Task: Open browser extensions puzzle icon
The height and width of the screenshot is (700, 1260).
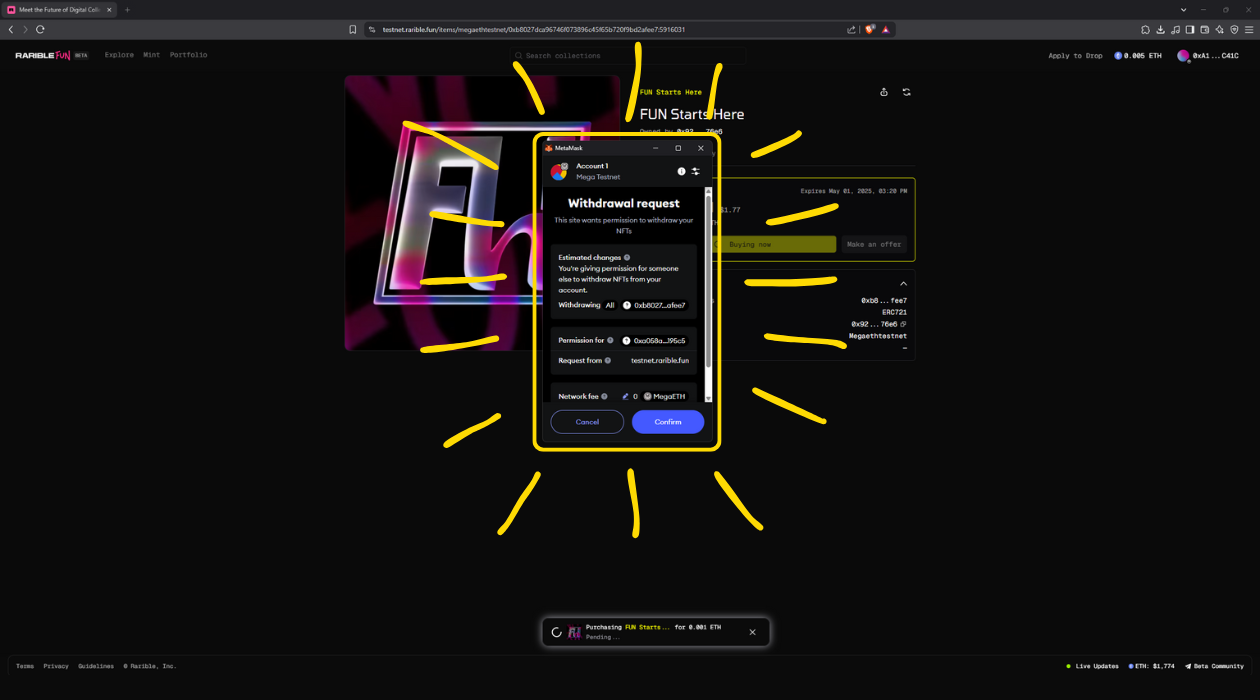Action: (x=1145, y=29)
